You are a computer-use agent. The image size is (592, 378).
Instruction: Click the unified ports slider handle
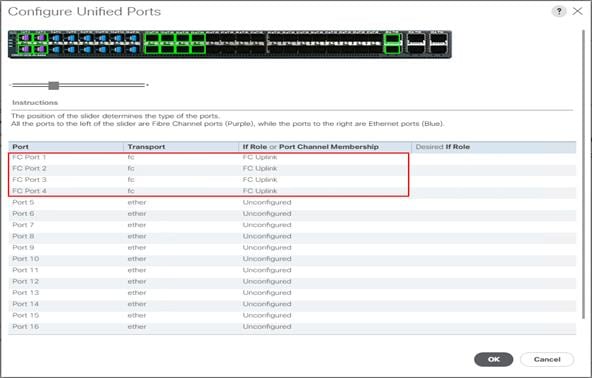point(54,85)
